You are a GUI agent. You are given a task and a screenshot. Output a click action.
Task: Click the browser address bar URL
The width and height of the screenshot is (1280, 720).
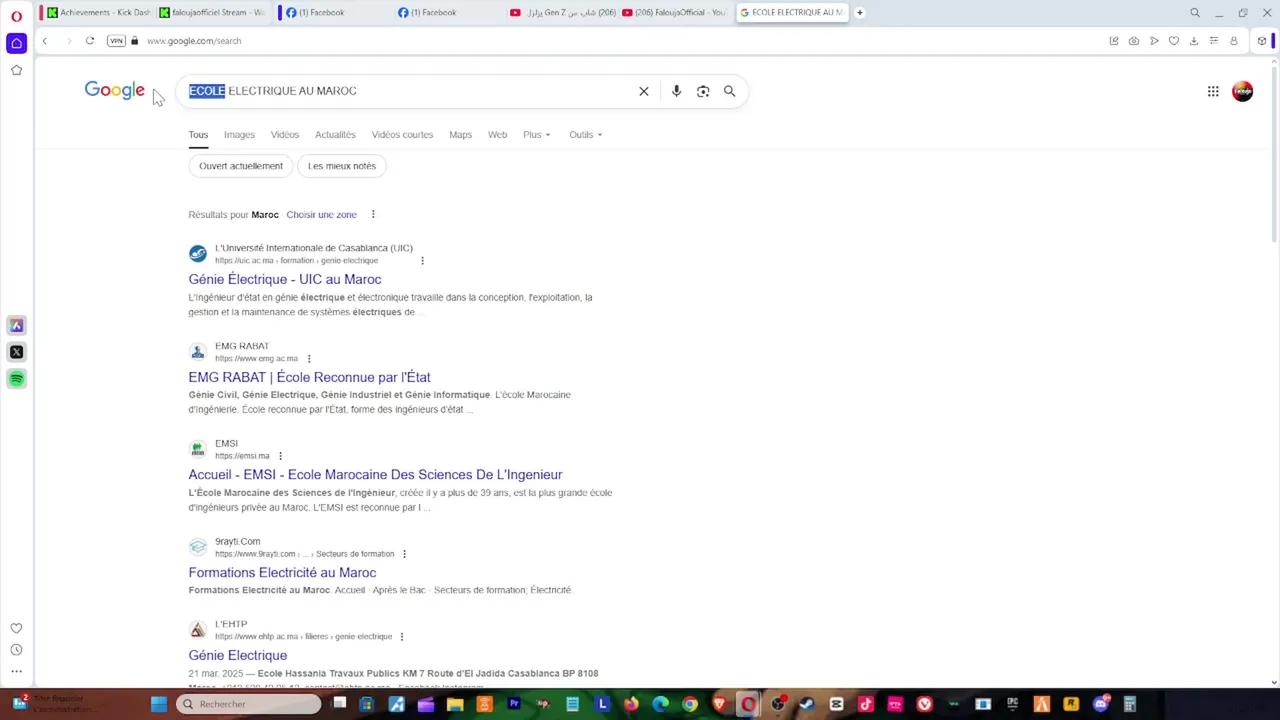tap(194, 41)
